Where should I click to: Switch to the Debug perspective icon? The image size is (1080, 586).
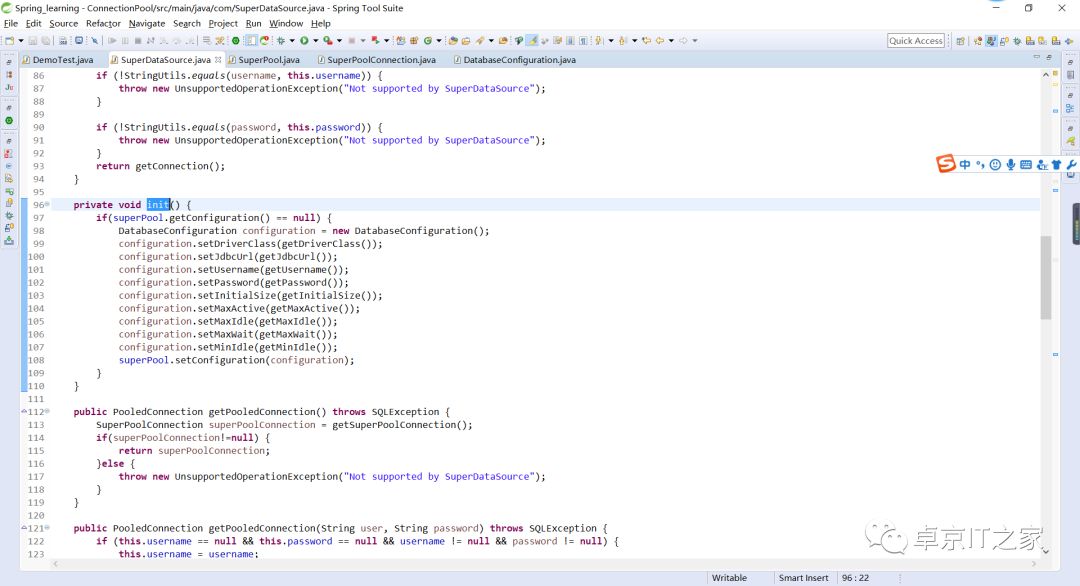[x=1017, y=41]
